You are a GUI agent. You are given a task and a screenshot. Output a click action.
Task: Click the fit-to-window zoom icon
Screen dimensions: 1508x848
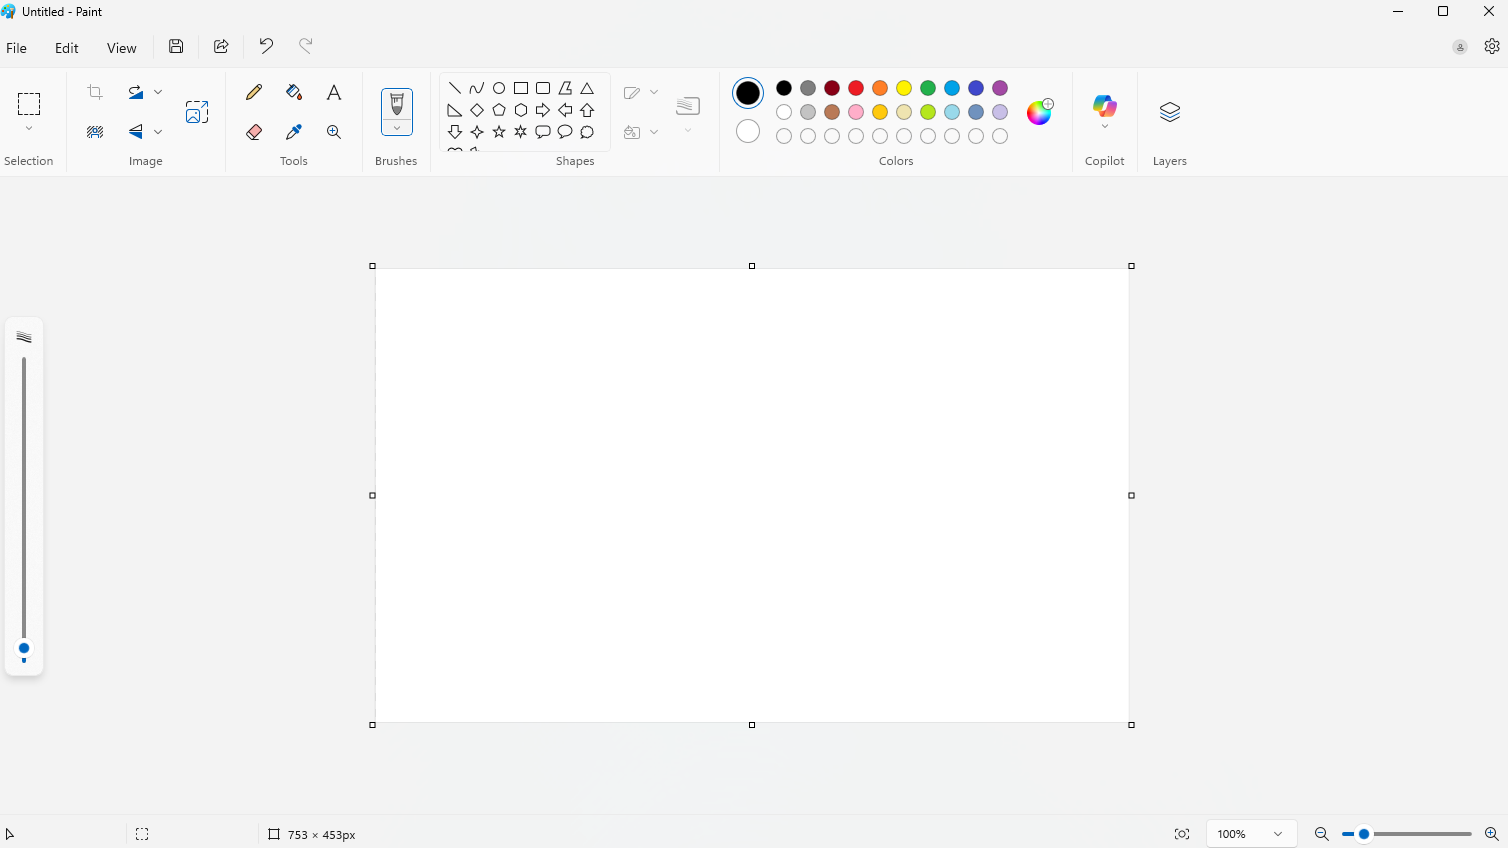pos(1182,834)
